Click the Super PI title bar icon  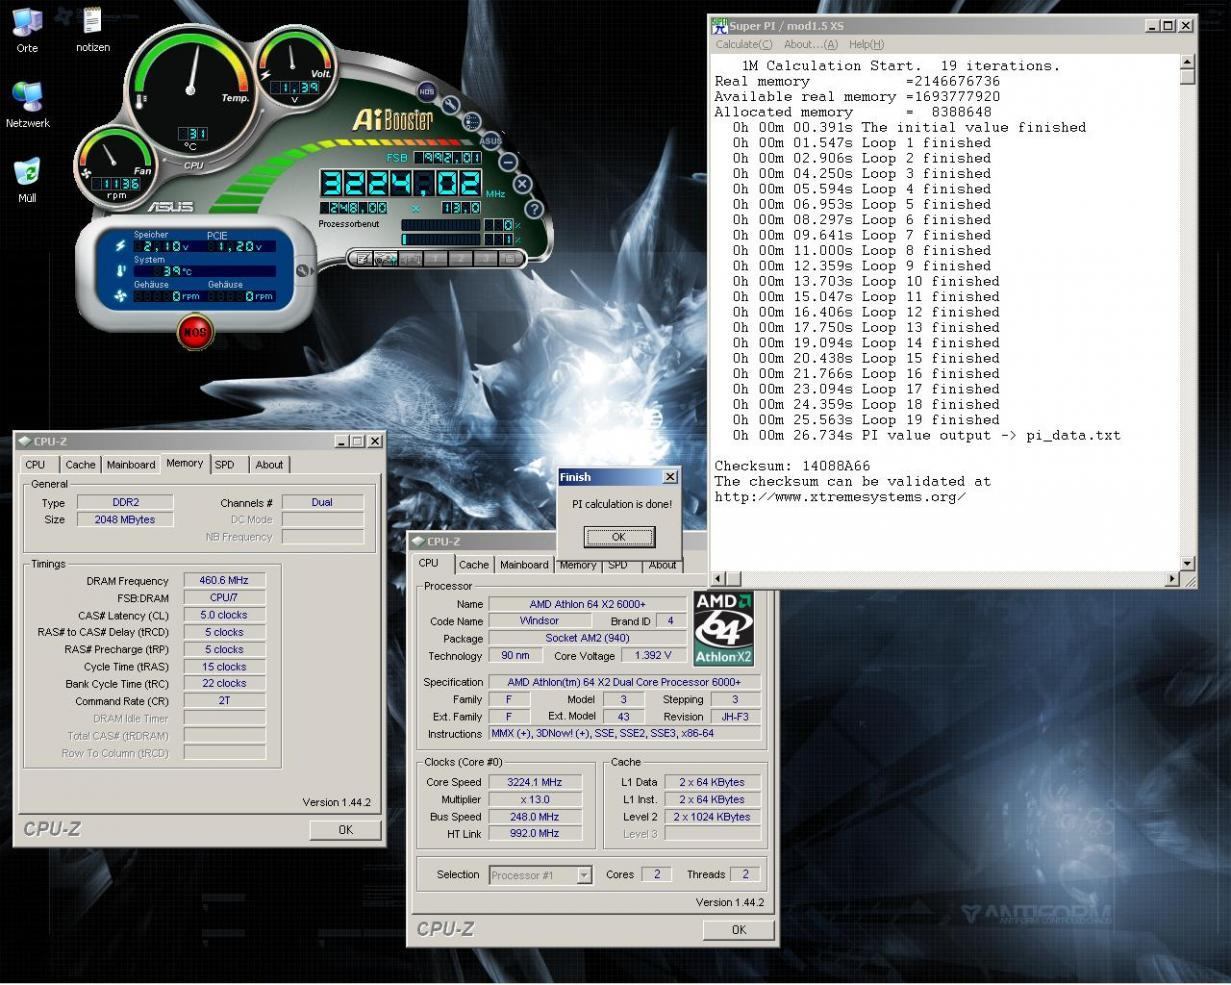click(x=718, y=26)
